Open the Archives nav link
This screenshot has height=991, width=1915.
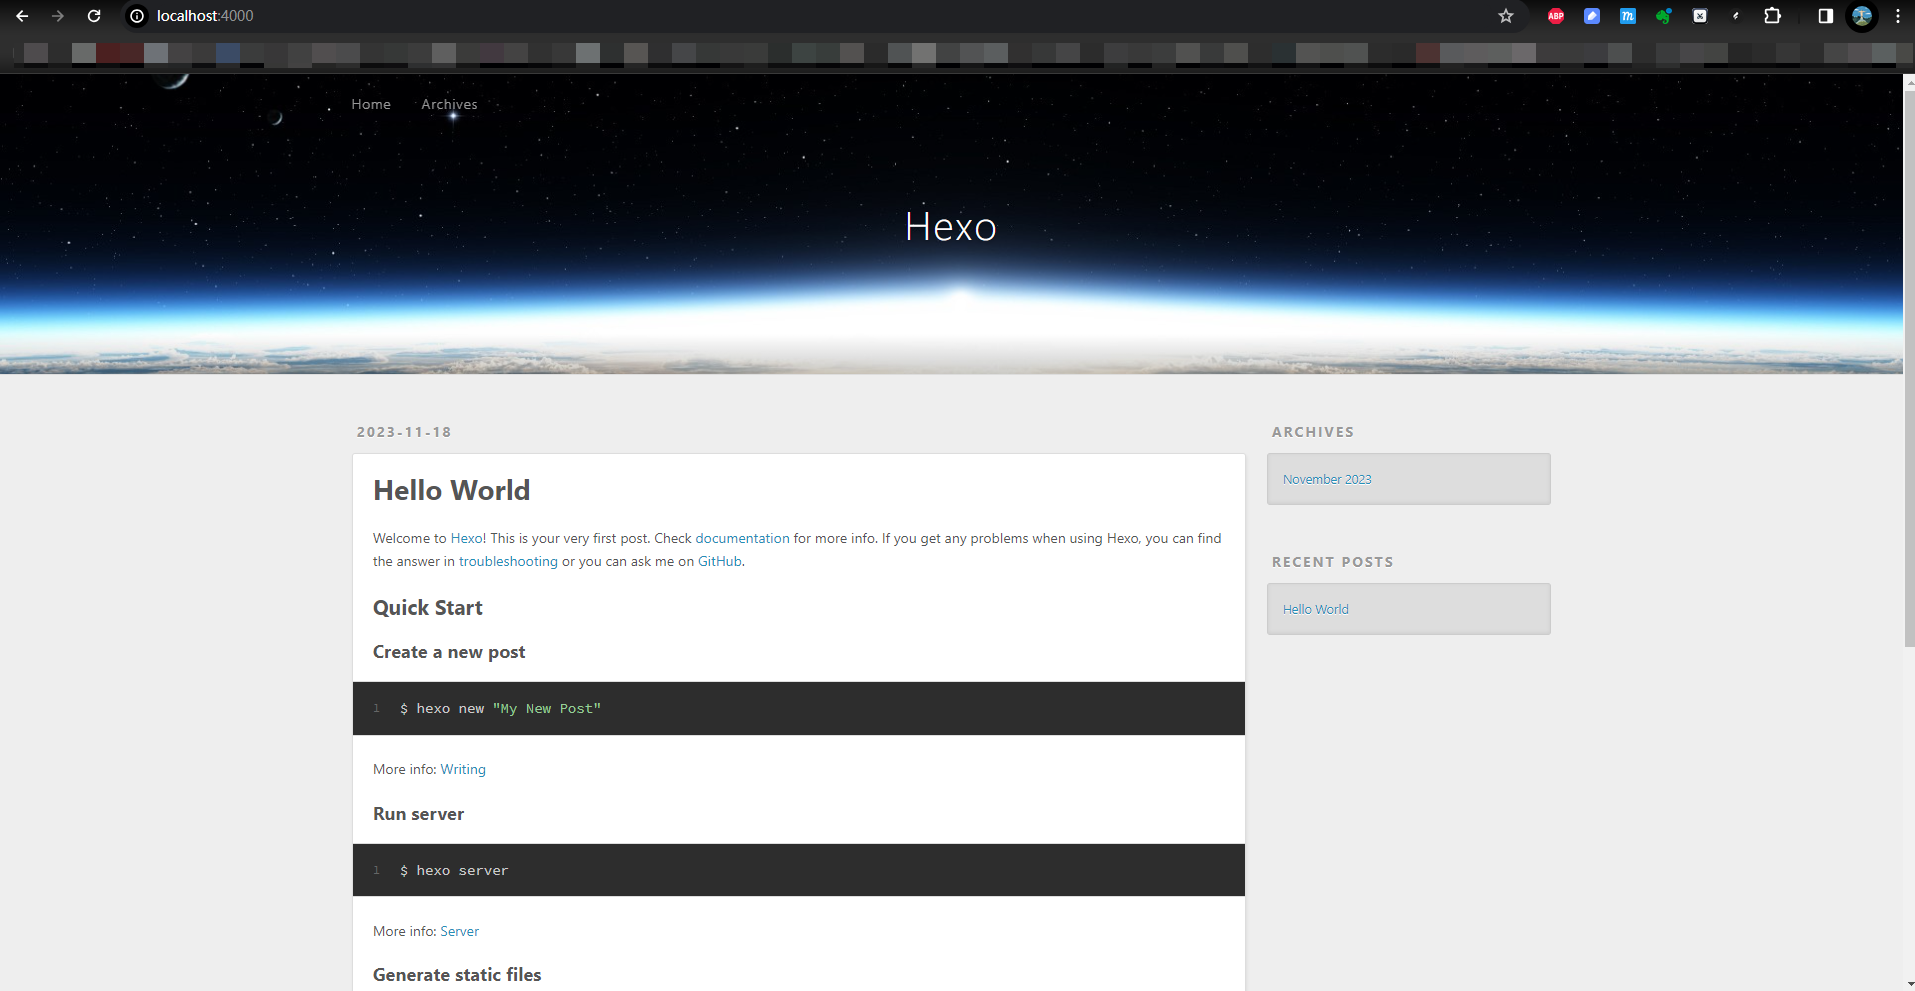pyautogui.click(x=449, y=104)
